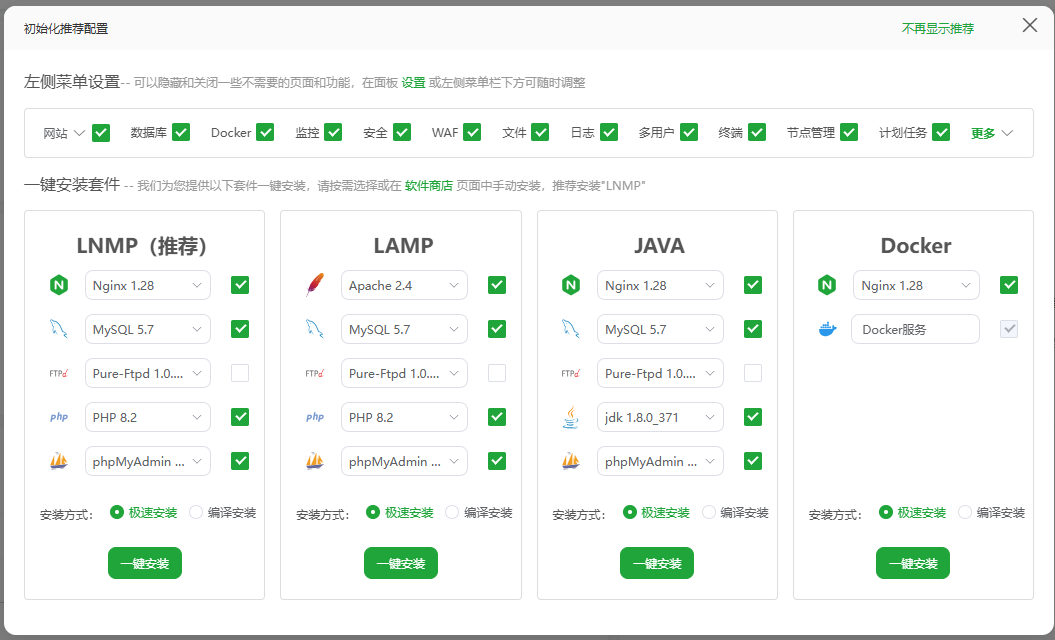The height and width of the screenshot is (640, 1055).
Task: Expand the 更多 menu options
Action: (x=992, y=133)
